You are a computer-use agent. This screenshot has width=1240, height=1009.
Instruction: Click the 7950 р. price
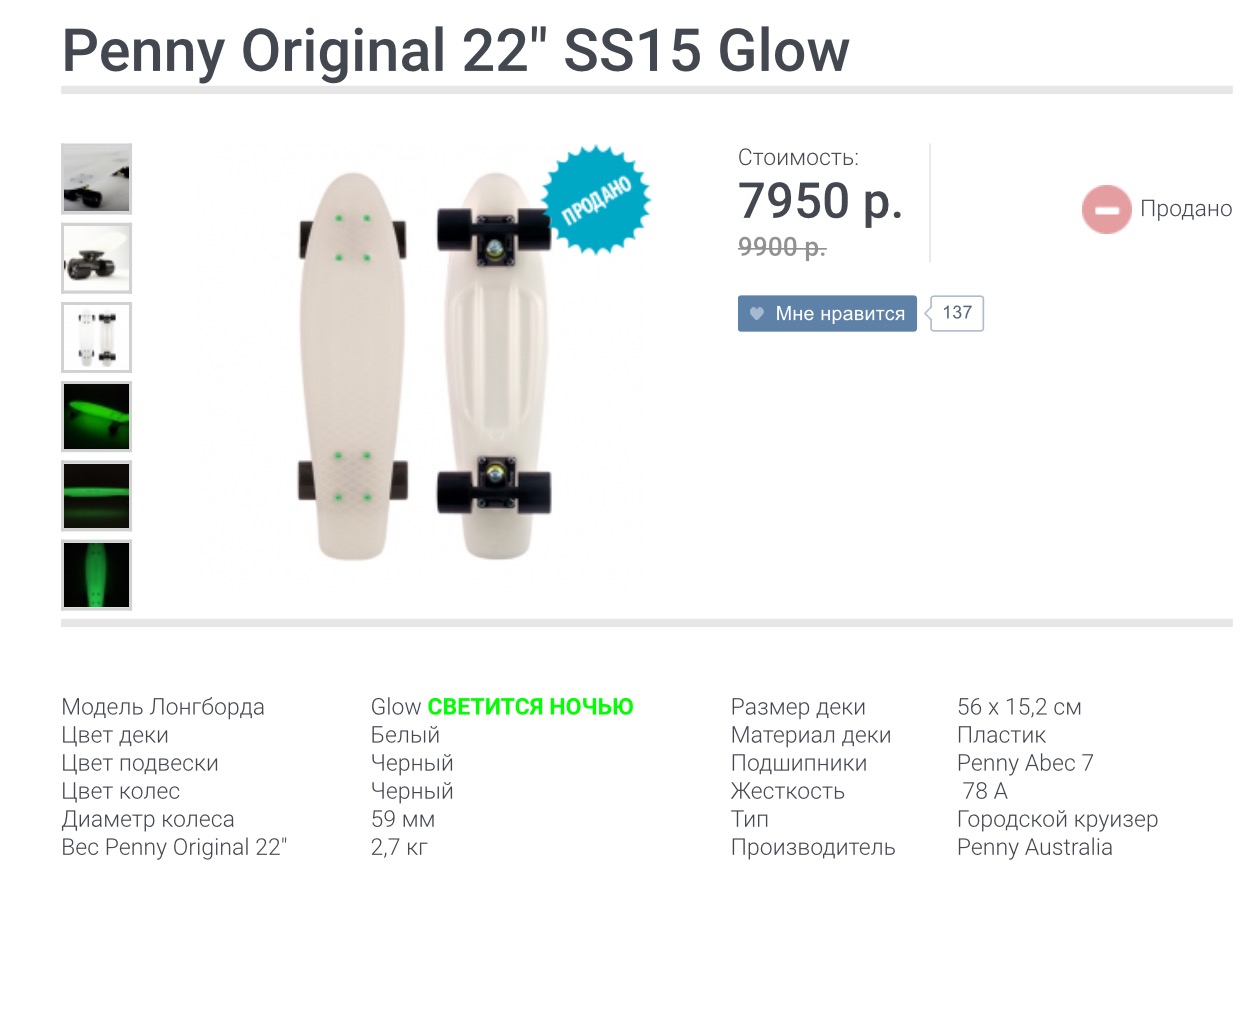(x=821, y=201)
